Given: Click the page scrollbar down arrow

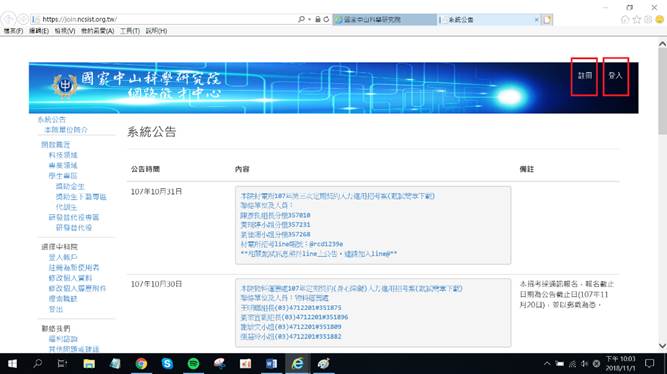Looking at the screenshot, I should 662,346.
